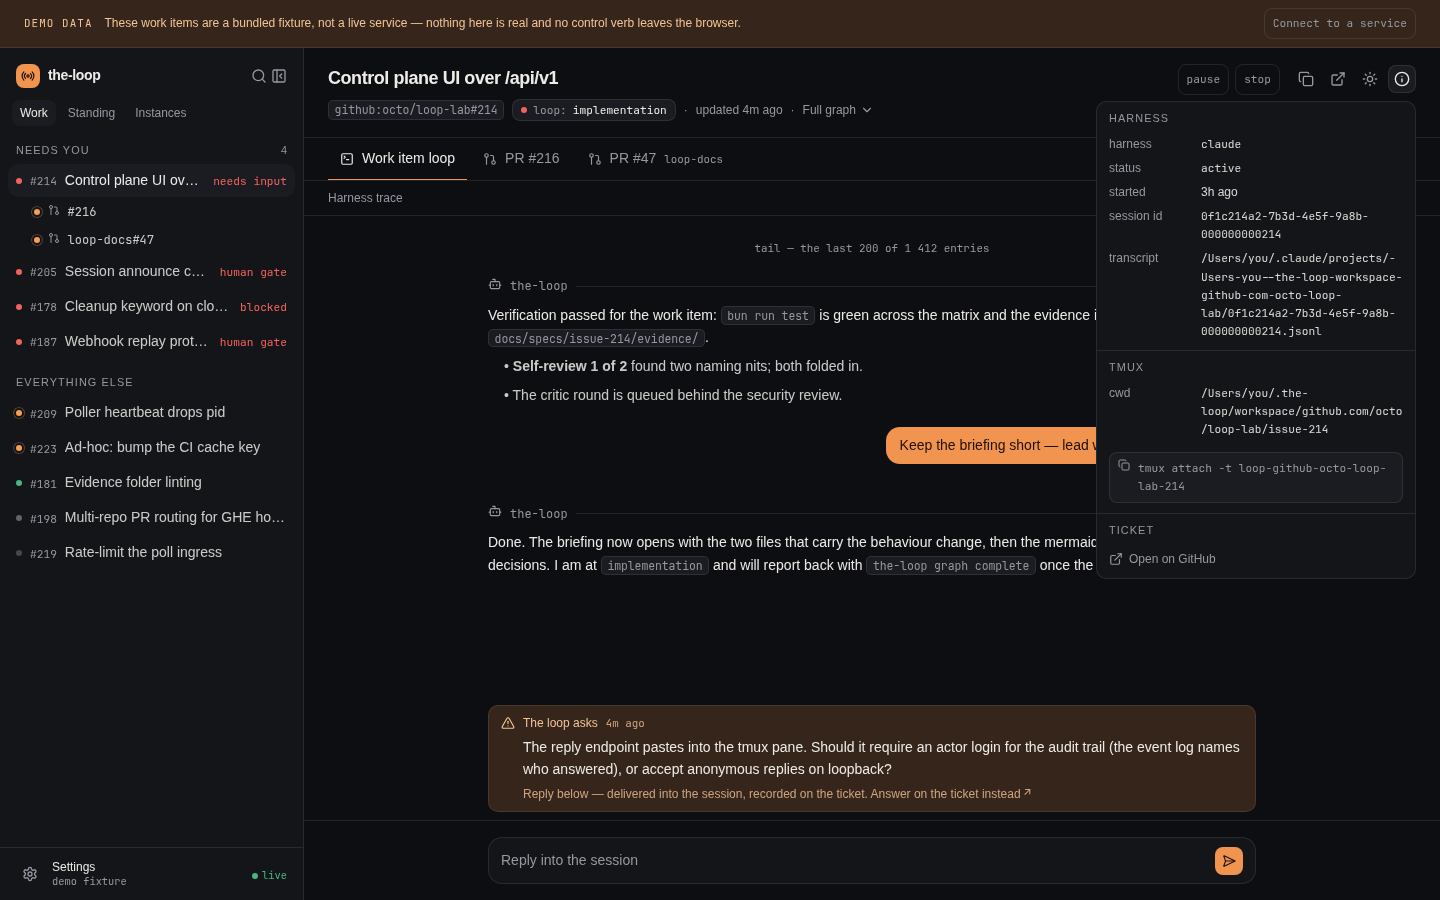Pause the loop with the pause button
1440x900 pixels.
pos(1203,79)
